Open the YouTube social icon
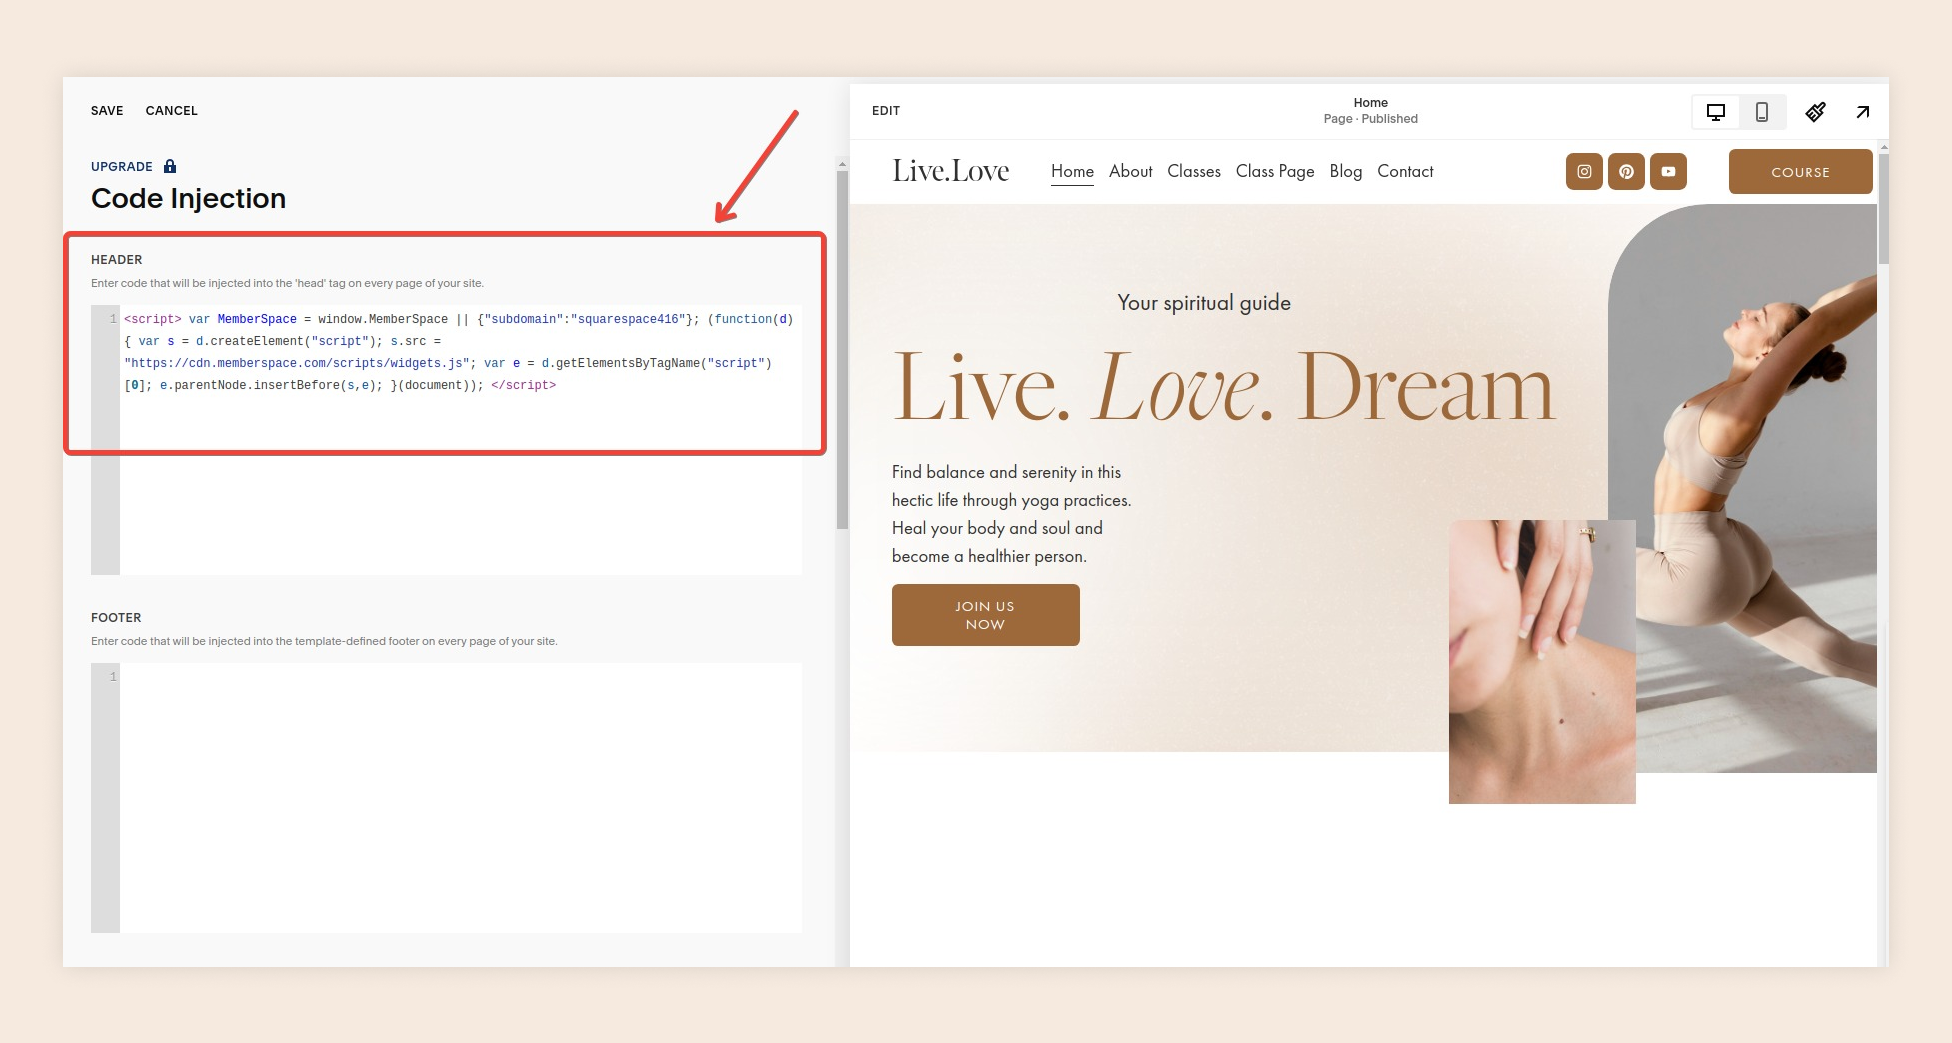 tap(1668, 172)
